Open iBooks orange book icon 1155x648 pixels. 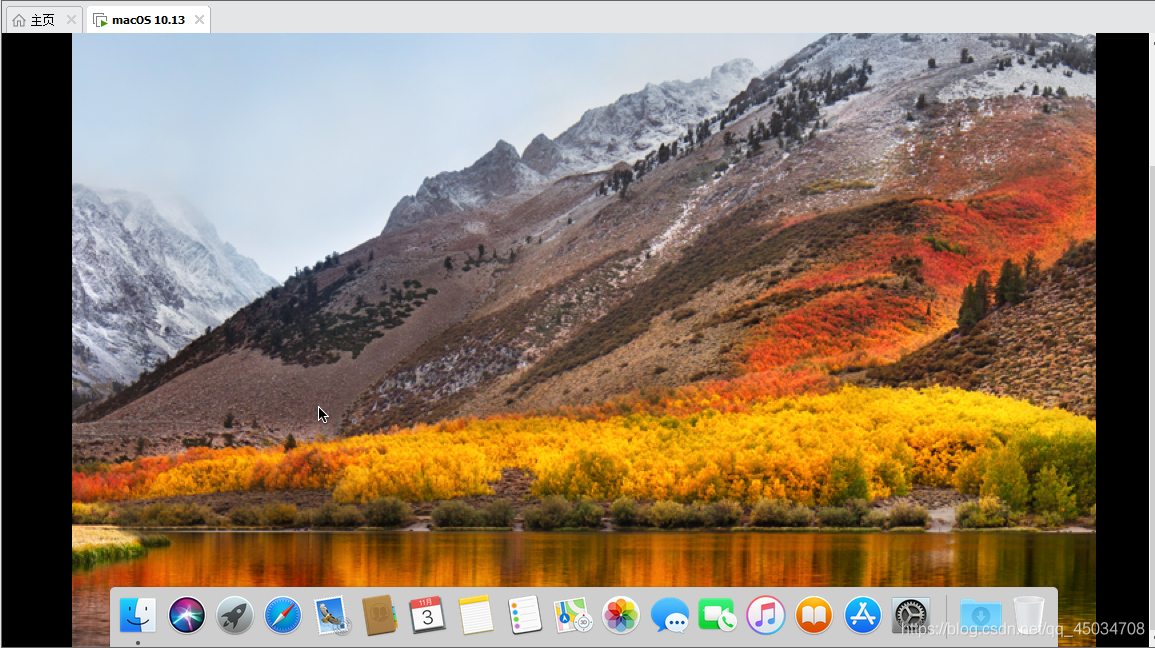click(x=814, y=615)
